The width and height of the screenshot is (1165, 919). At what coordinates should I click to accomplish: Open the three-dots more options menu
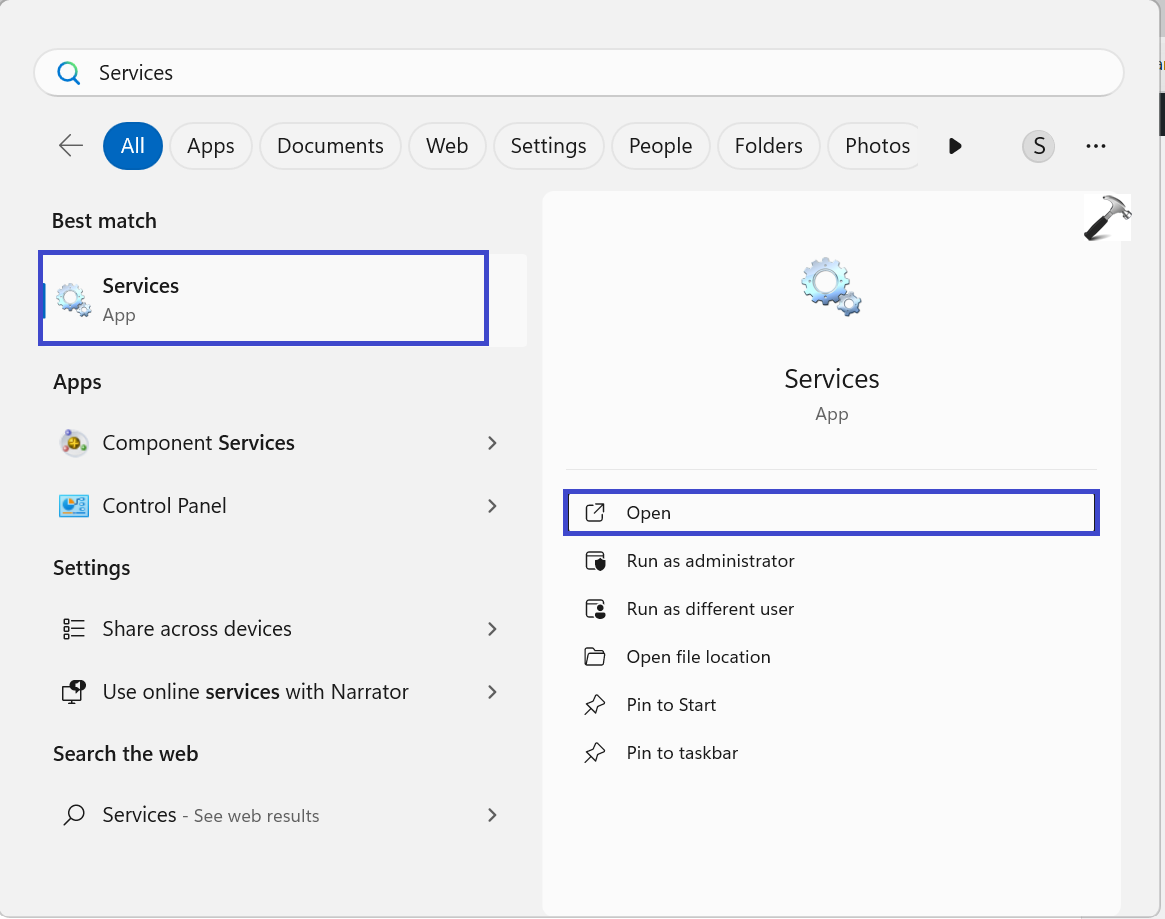coord(1095,147)
